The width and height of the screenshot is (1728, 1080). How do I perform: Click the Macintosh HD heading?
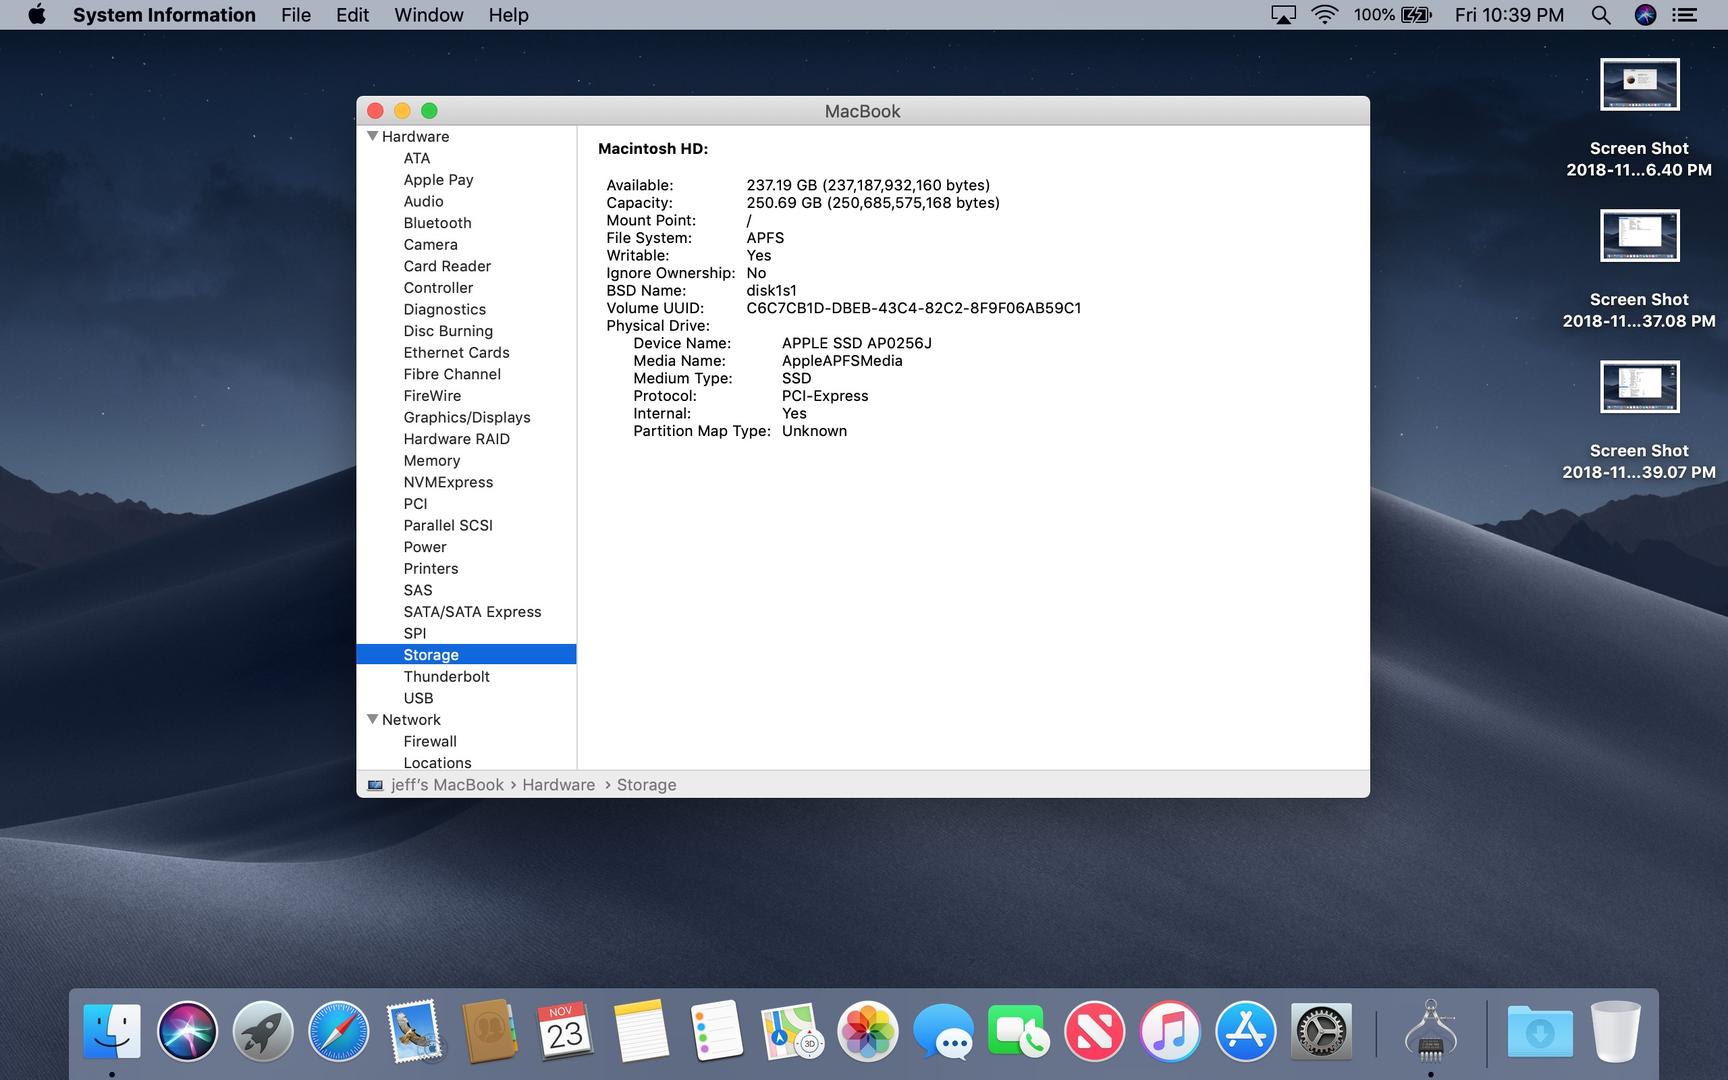(x=653, y=149)
